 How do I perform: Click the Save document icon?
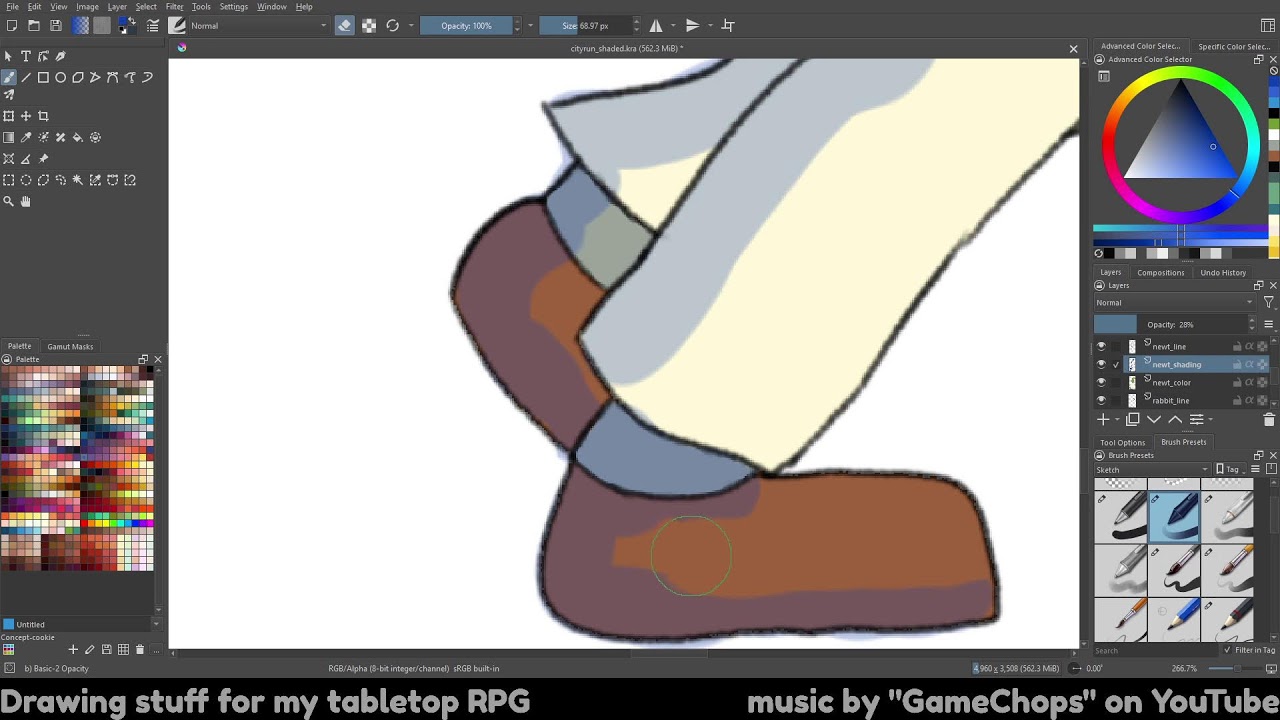56,25
